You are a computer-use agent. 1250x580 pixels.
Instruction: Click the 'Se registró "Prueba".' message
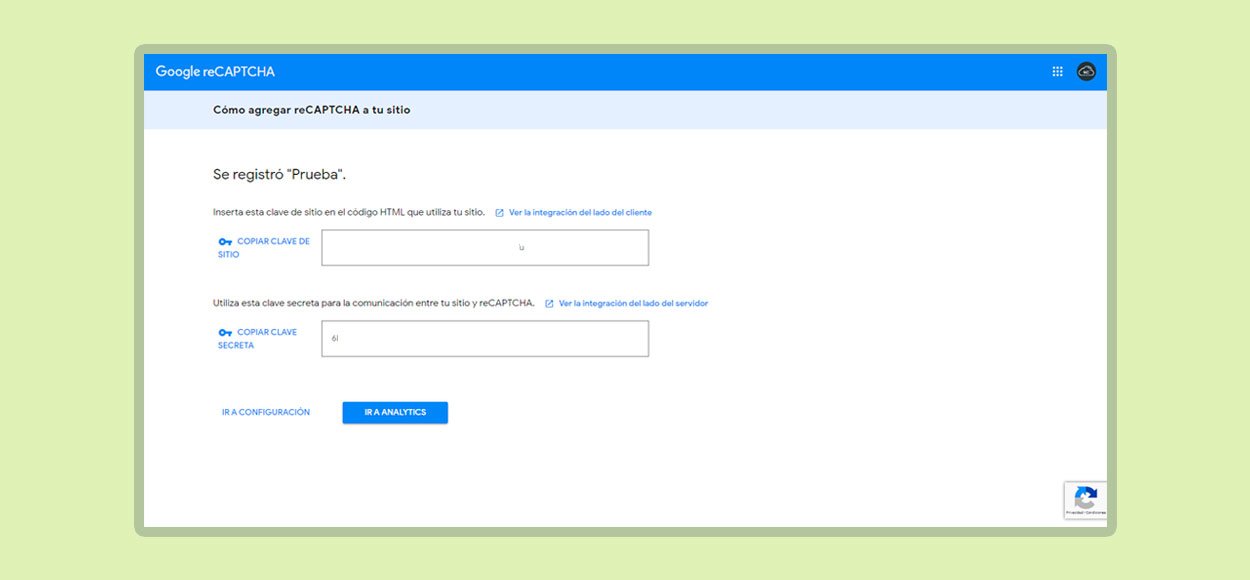(280, 174)
